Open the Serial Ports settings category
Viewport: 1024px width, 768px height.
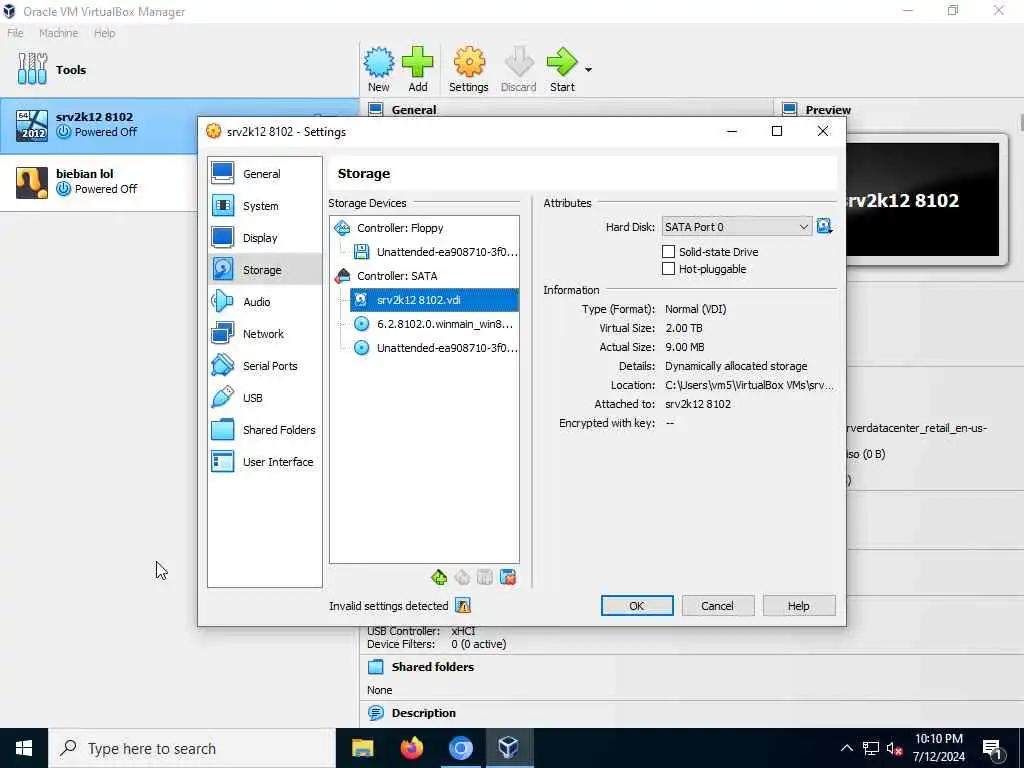[264, 366]
